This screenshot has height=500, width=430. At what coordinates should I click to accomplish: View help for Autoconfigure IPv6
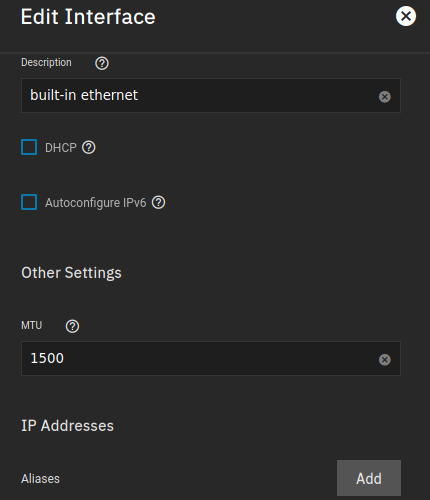(x=158, y=202)
